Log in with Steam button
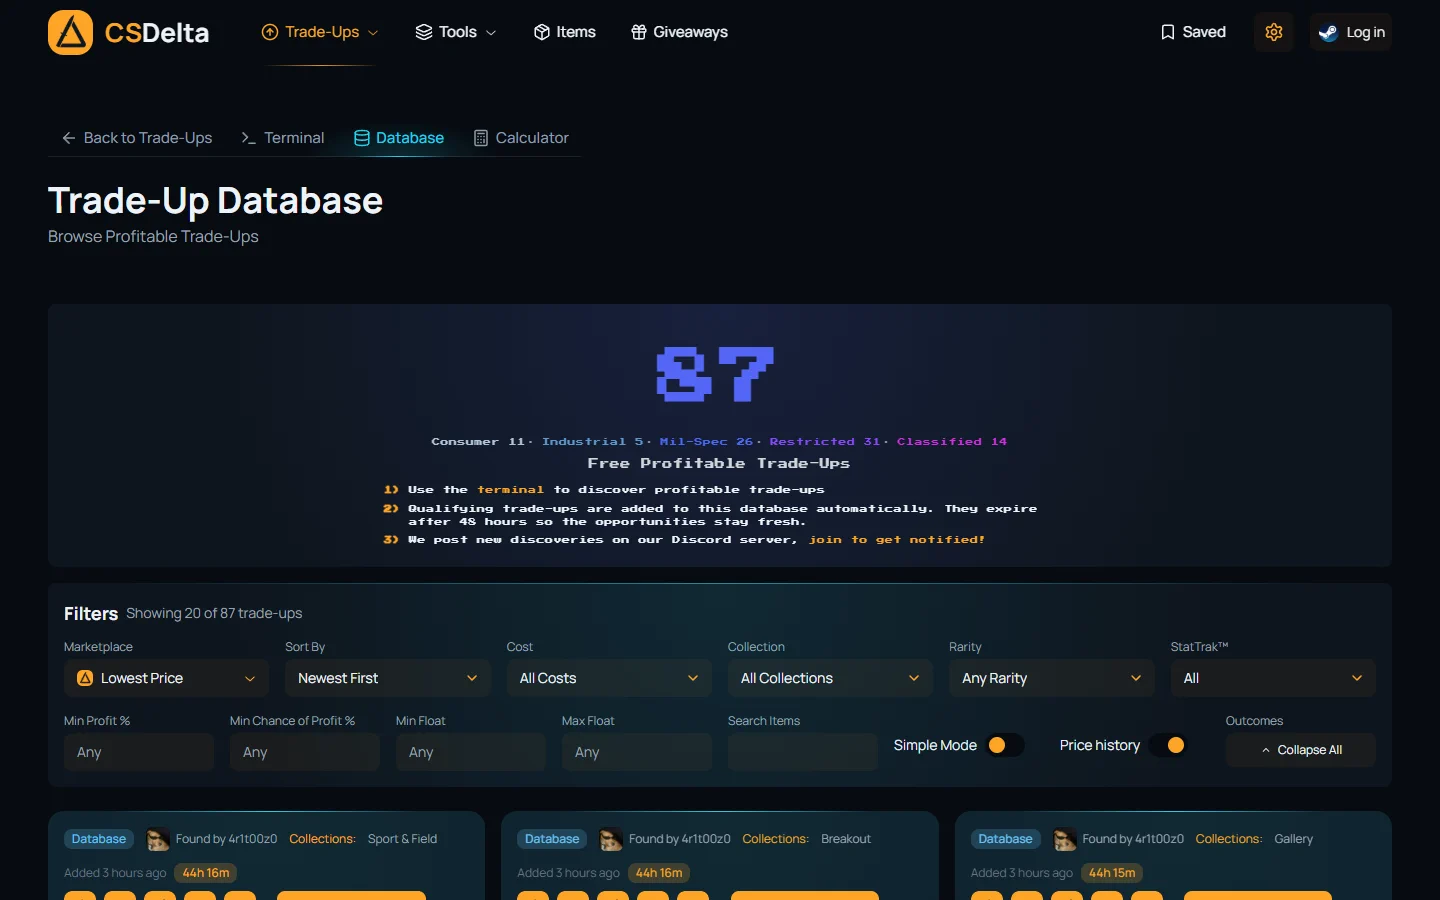 click(1351, 32)
